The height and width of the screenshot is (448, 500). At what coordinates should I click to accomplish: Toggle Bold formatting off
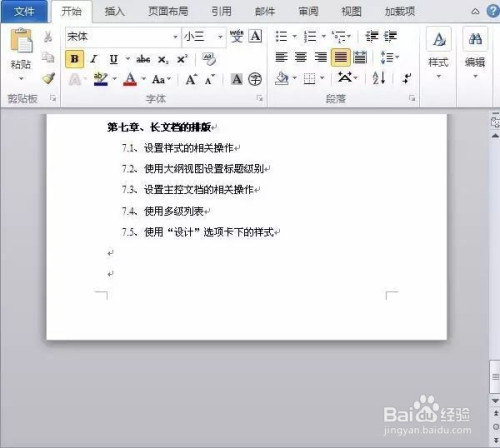pos(75,59)
